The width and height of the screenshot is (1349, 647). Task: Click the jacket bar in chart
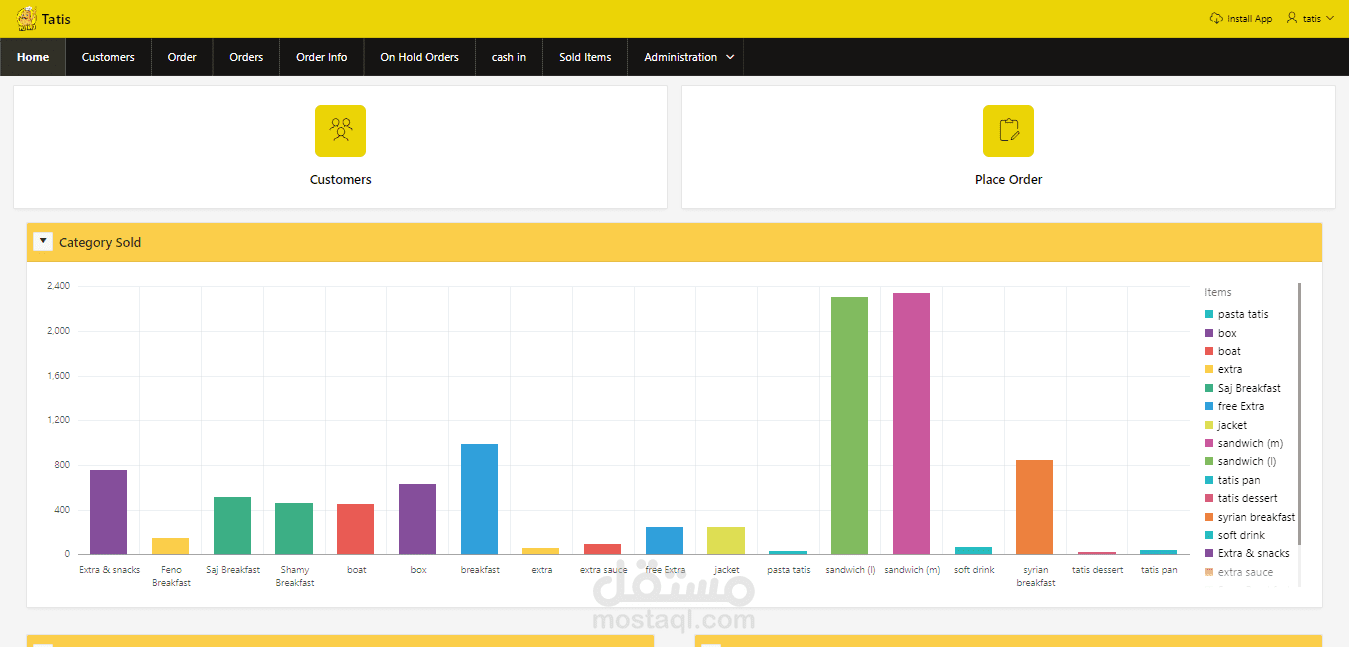click(726, 540)
